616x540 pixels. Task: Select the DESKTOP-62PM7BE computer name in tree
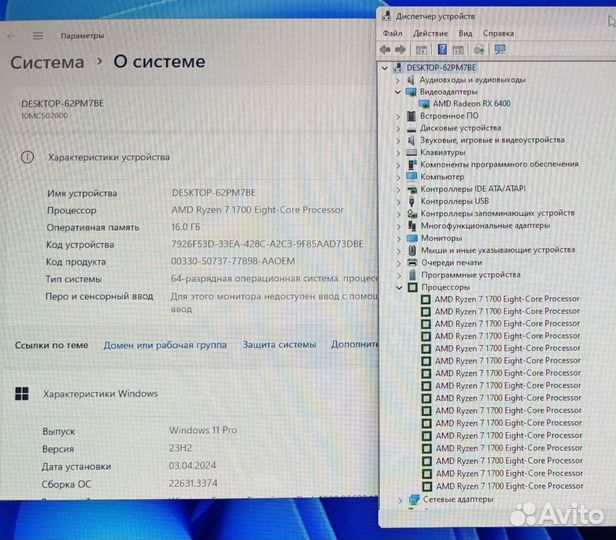pos(441,68)
